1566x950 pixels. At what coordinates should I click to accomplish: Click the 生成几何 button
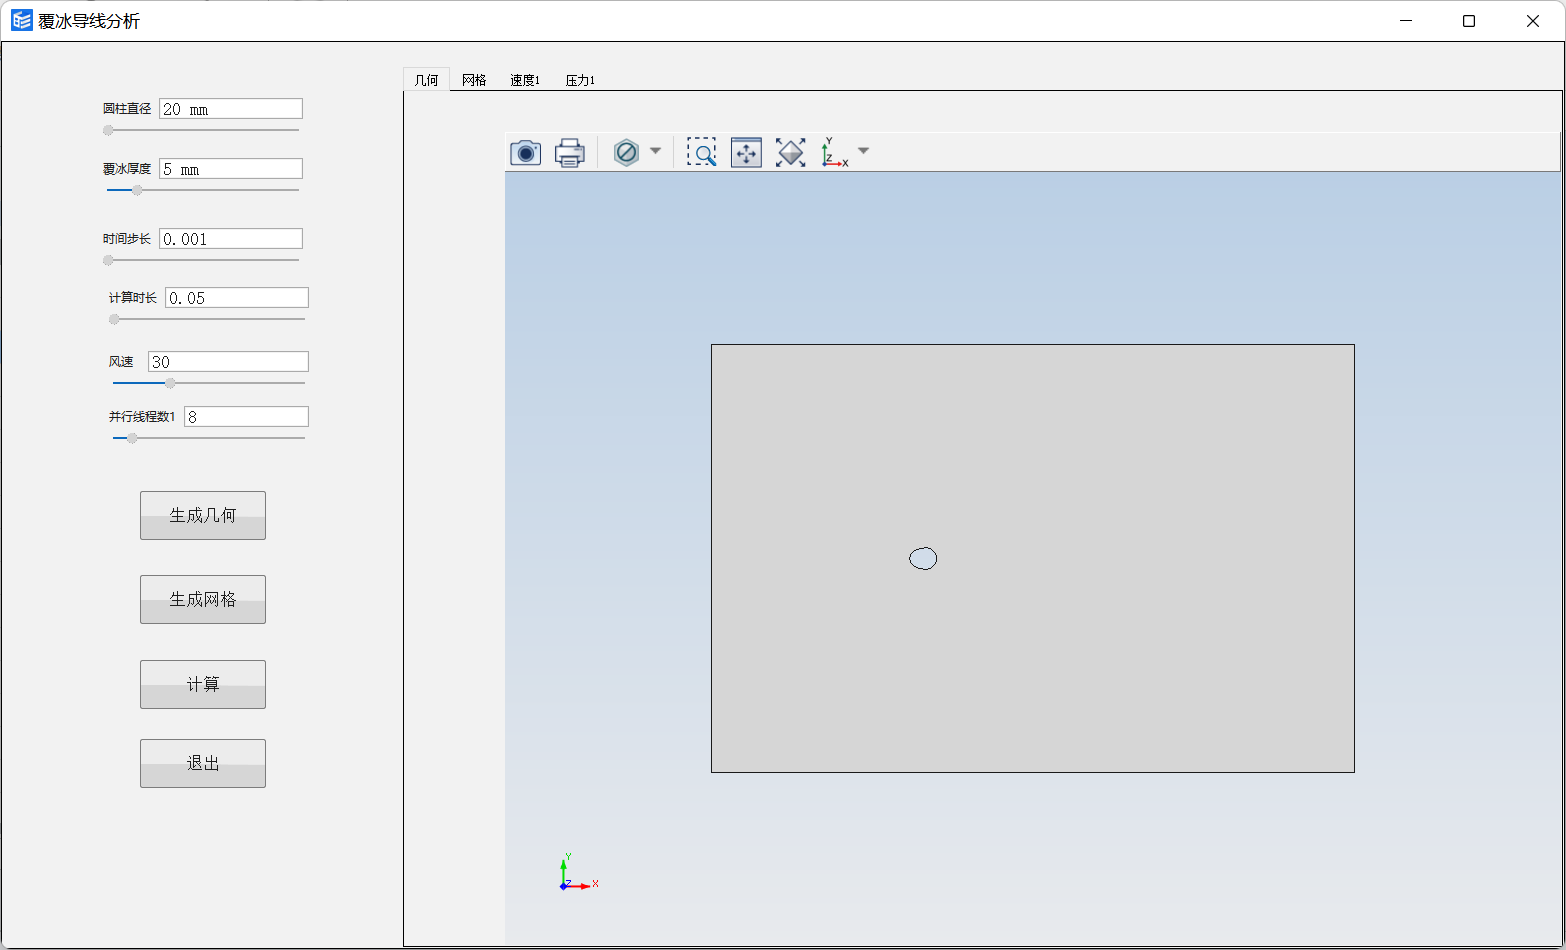pyautogui.click(x=203, y=515)
